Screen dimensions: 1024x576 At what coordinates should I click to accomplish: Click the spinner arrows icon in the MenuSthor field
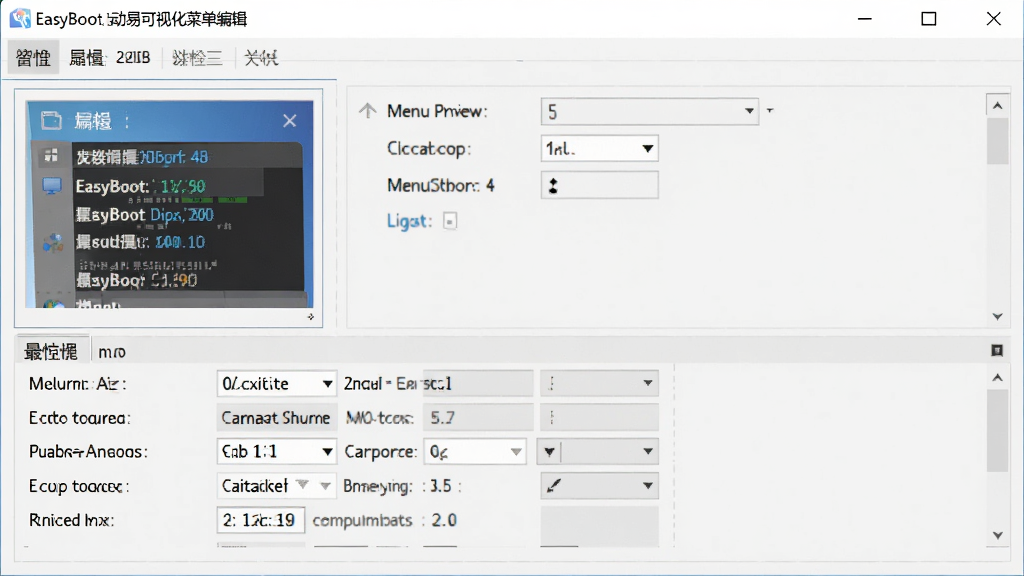[x=553, y=186]
